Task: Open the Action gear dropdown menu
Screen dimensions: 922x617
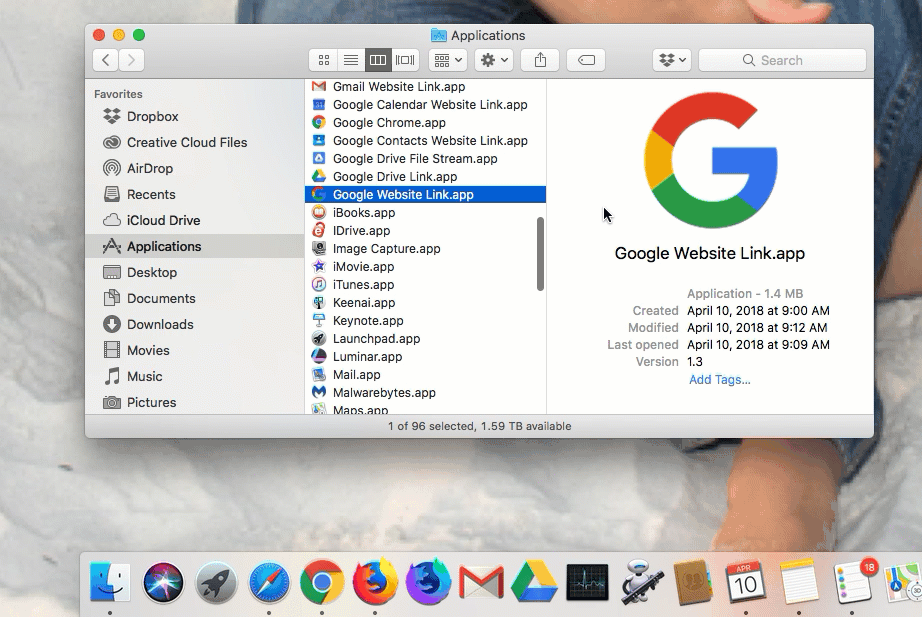Action: (x=494, y=60)
